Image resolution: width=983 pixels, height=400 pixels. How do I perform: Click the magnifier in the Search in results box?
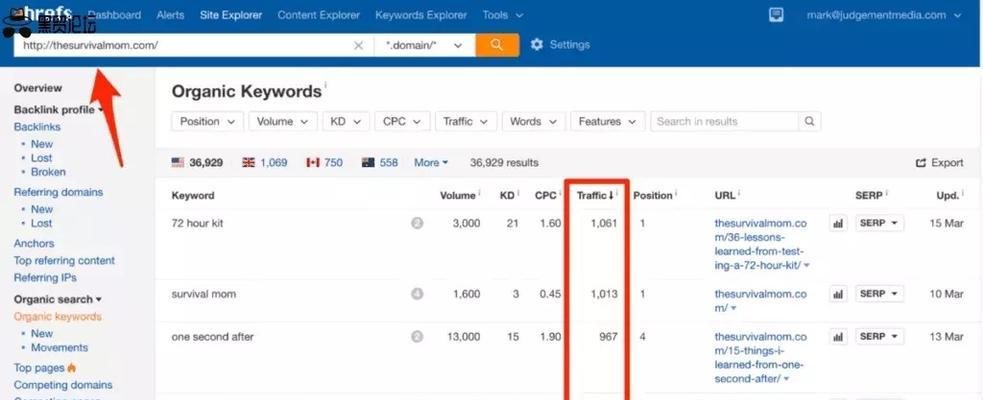point(809,122)
